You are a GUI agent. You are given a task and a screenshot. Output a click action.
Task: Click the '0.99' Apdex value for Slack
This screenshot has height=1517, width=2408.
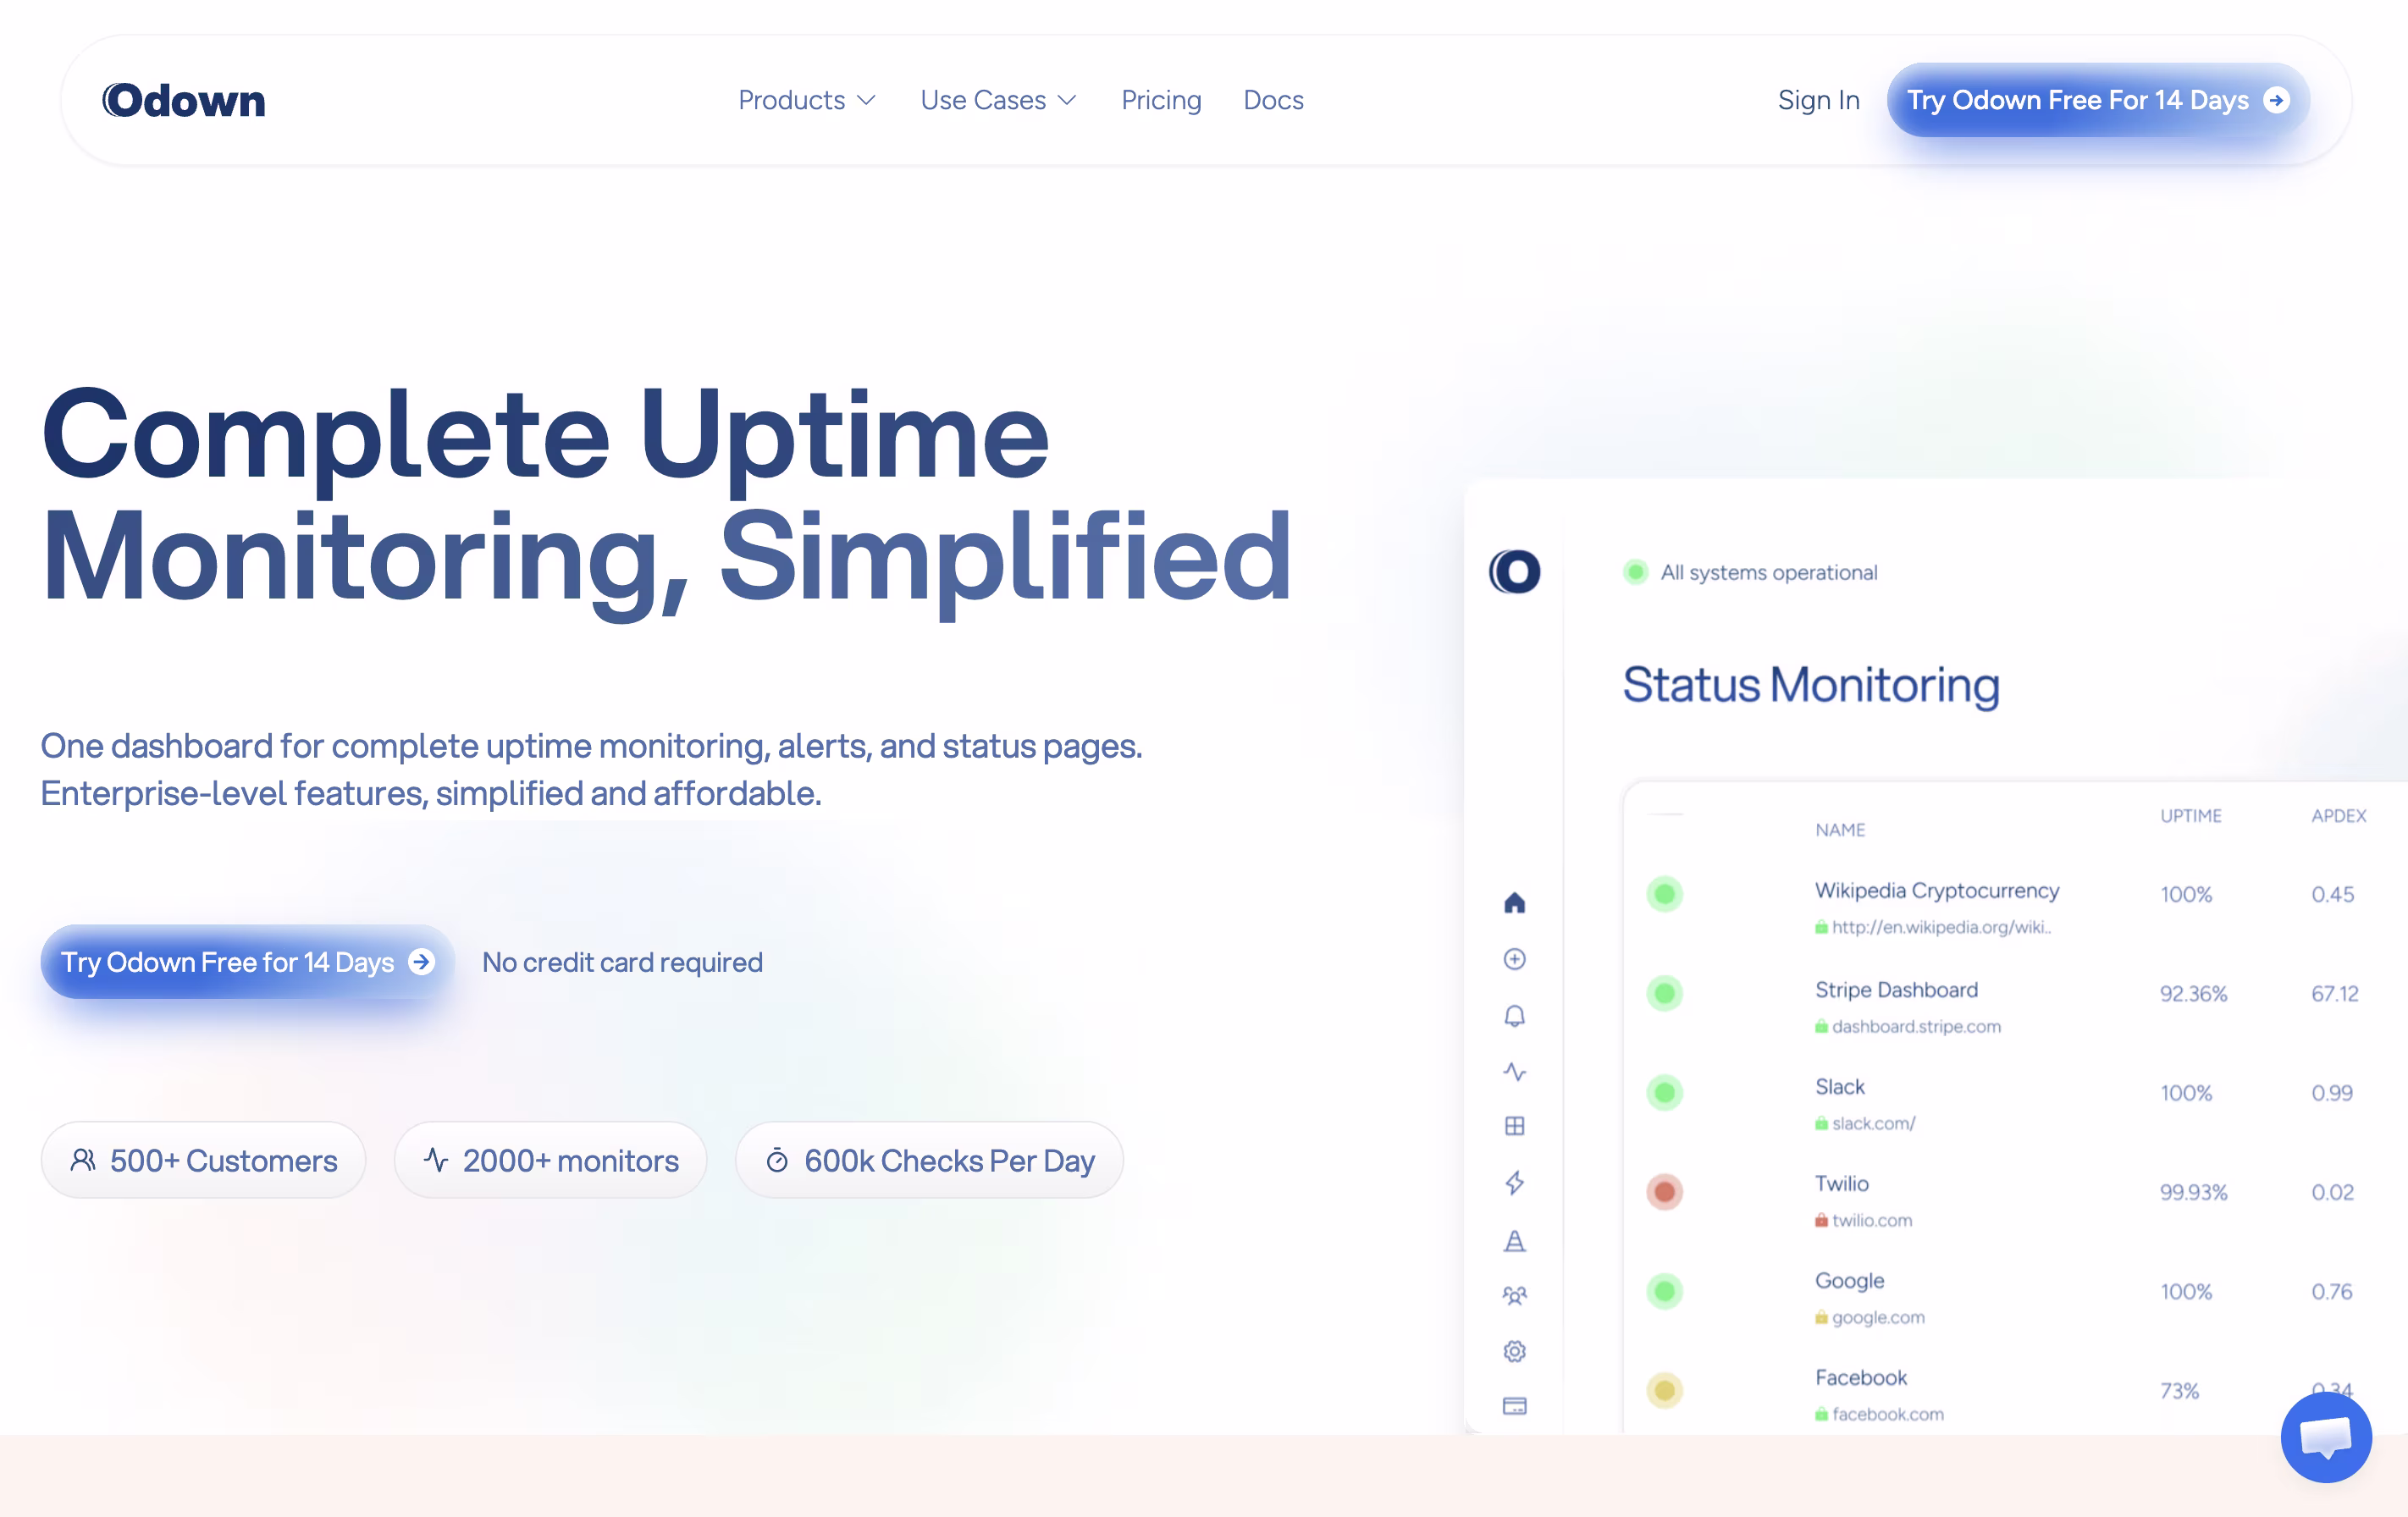pyautogui.click(x=2332, y=1092)
